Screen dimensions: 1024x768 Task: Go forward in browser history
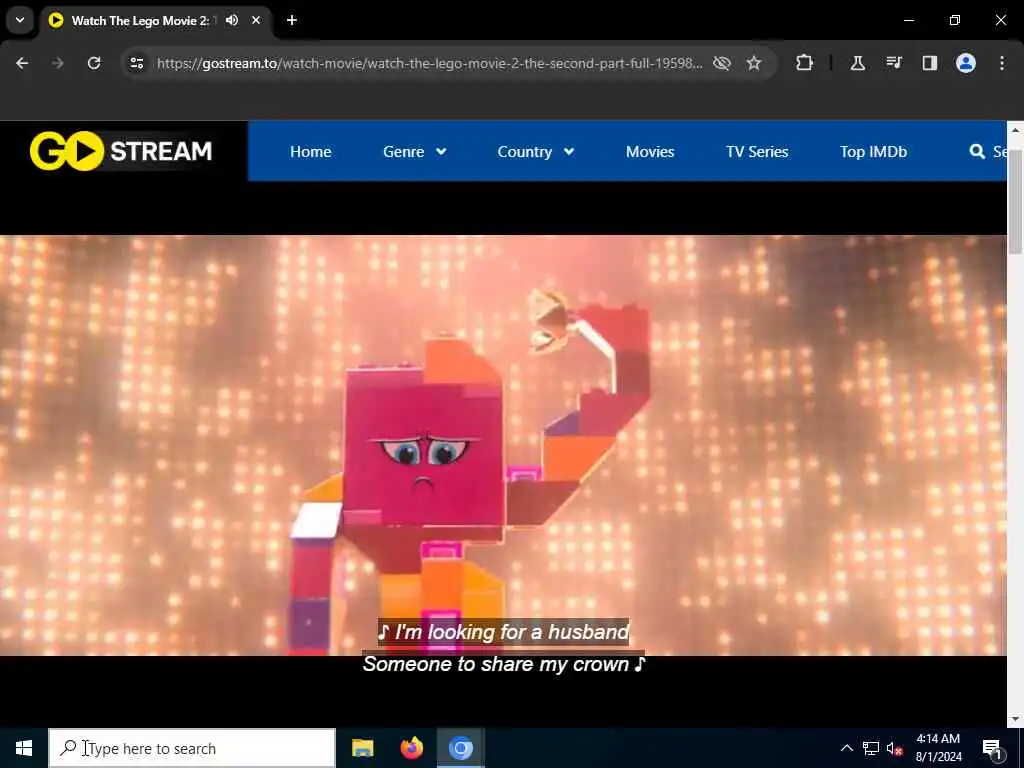pyautogui.click(x=58, y=63)
